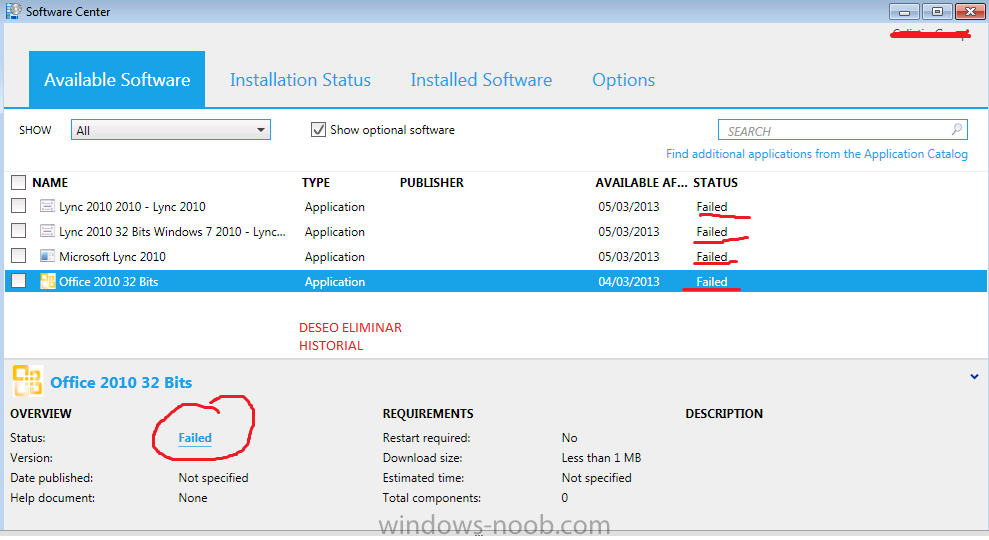
Task: Click Failed status of Microsoft Lync 2010
Action: 711,257
